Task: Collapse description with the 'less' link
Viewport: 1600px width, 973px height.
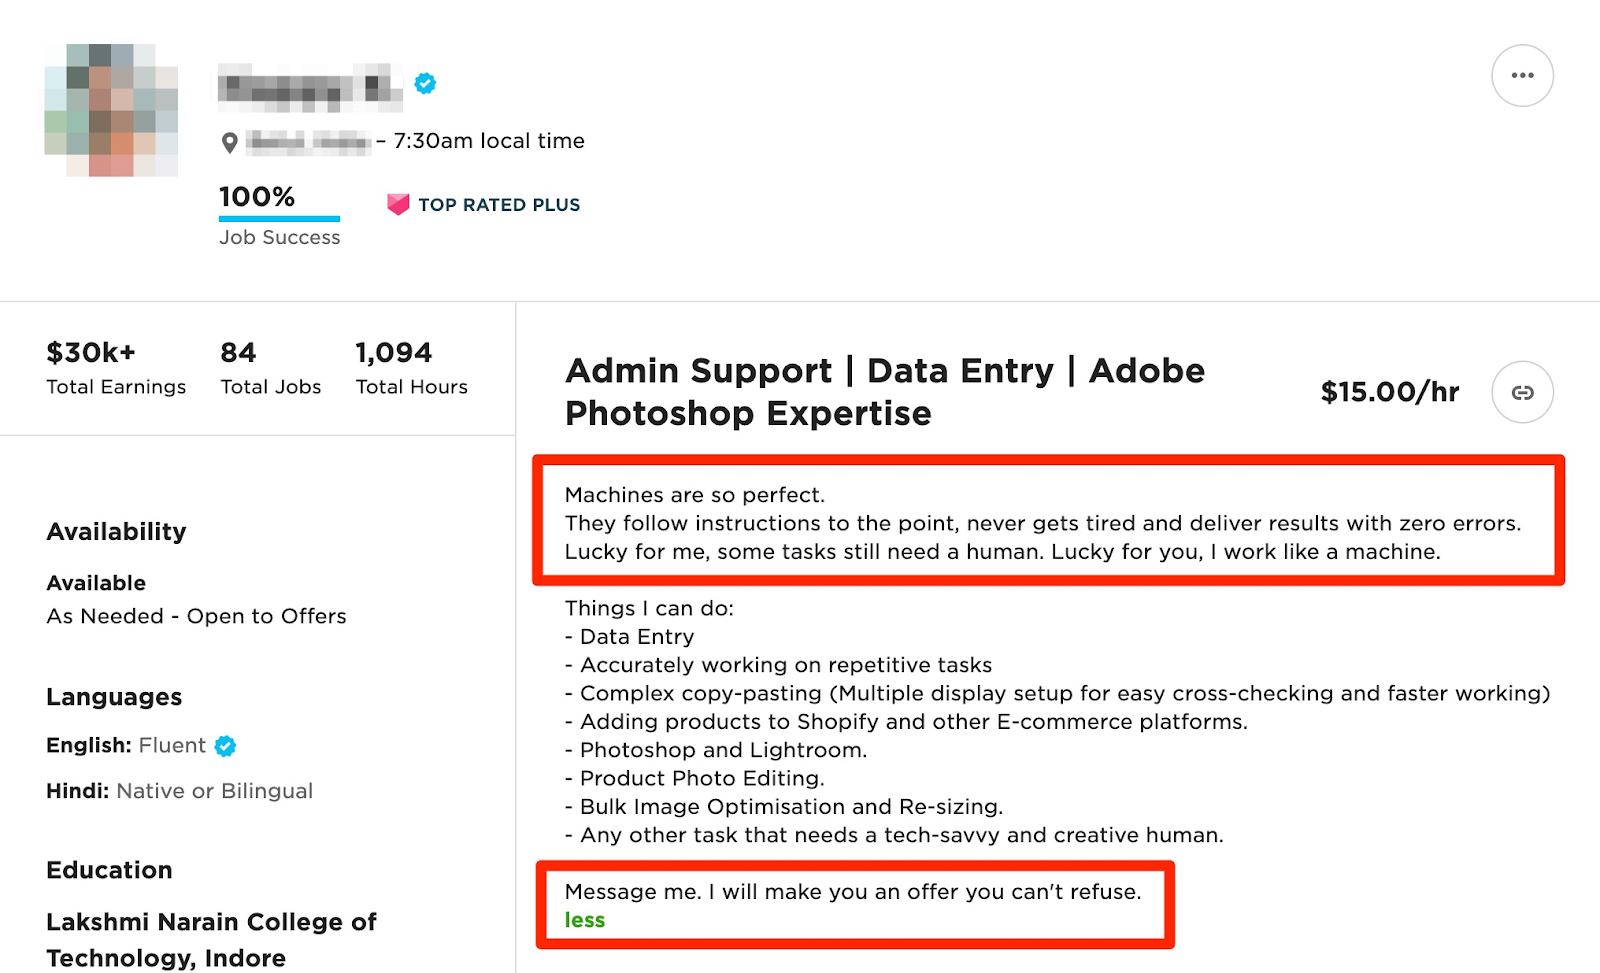Action: pos(584,920)
